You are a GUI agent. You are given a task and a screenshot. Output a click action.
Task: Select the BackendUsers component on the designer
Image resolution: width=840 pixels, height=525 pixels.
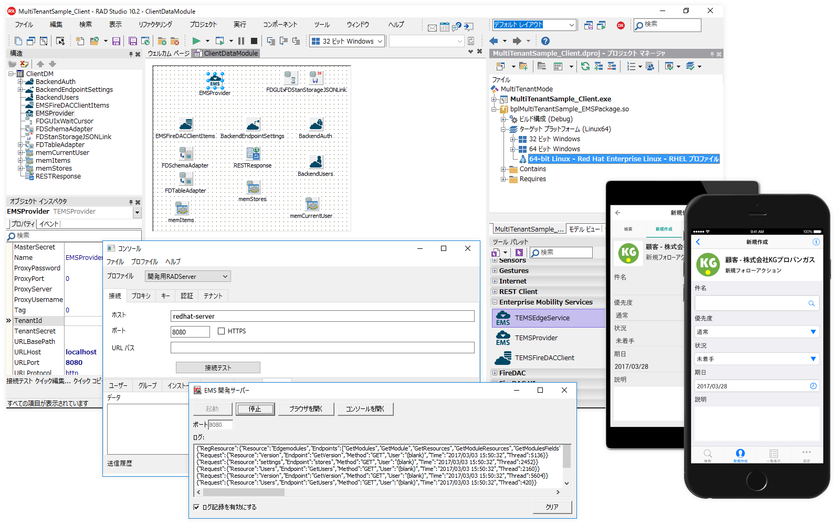click(315, 161)
